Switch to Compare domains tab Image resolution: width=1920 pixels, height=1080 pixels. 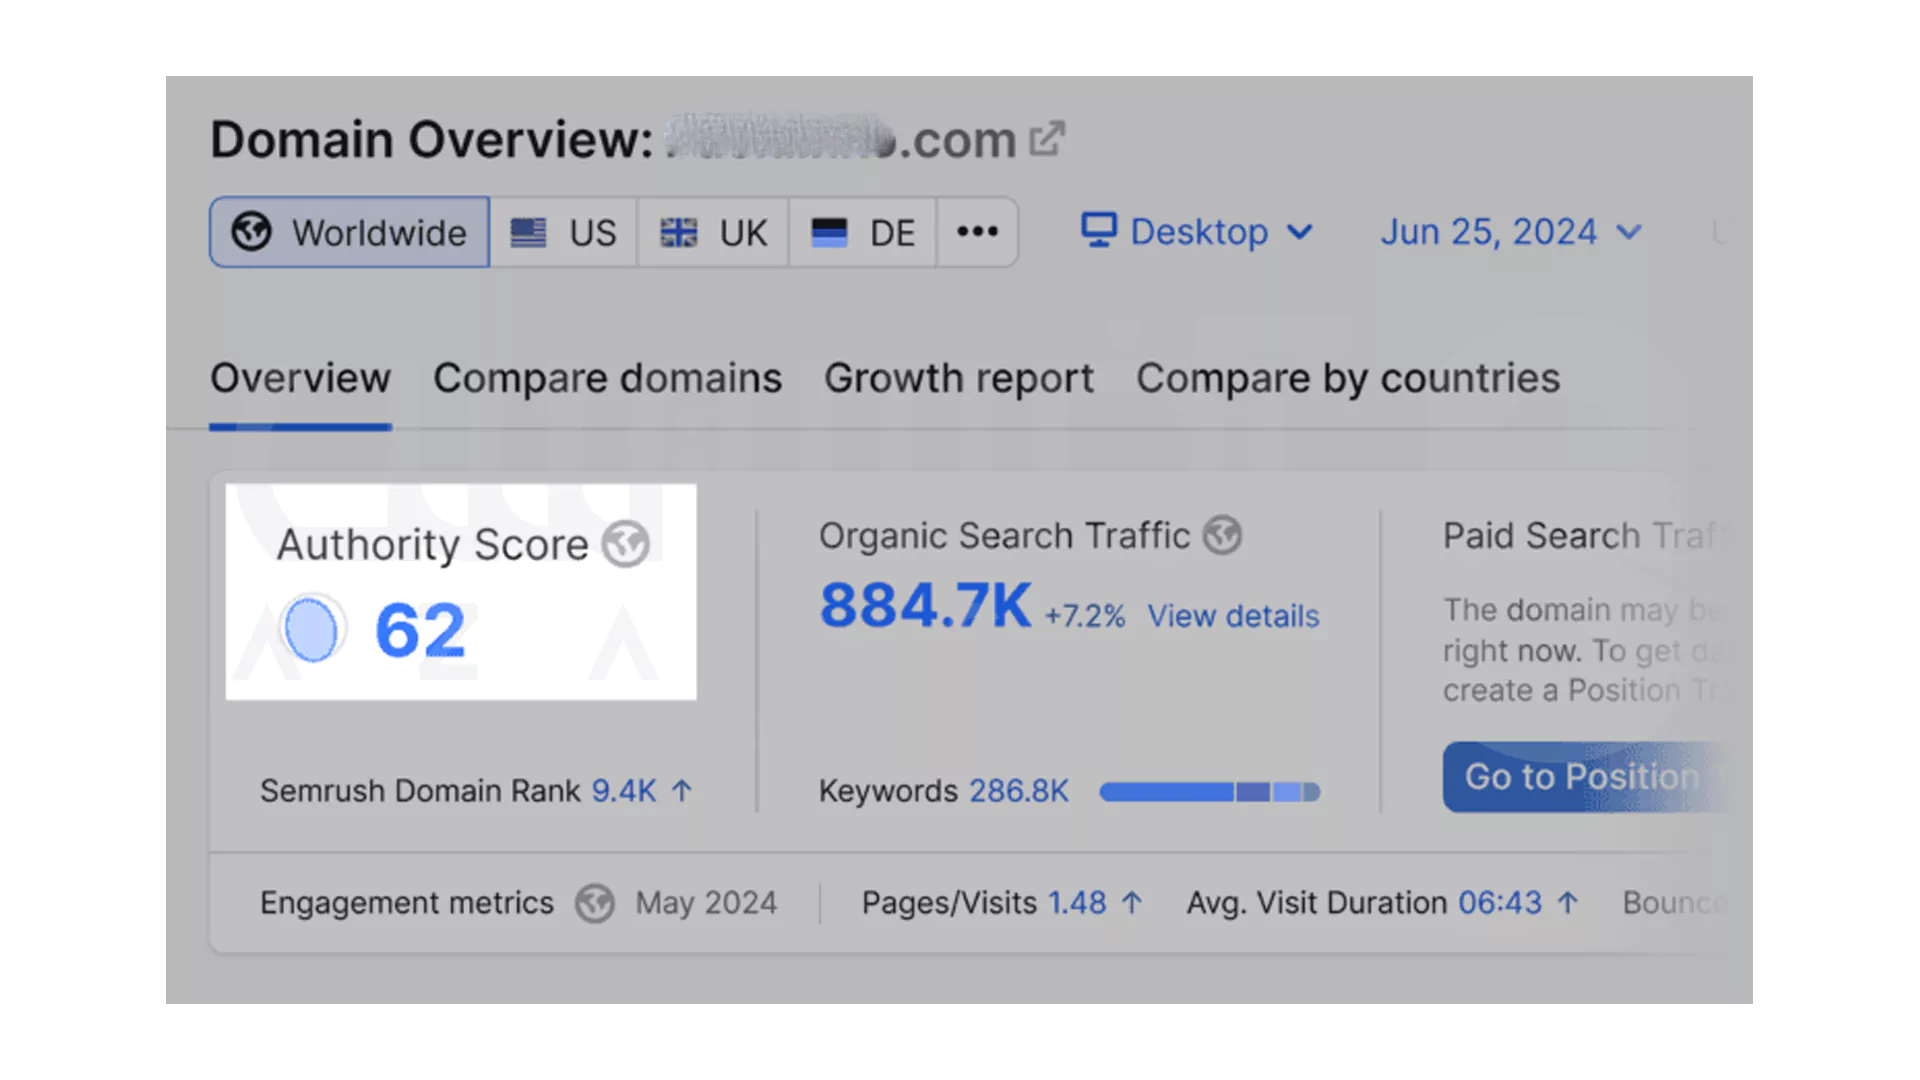click(x=607, y=378)
